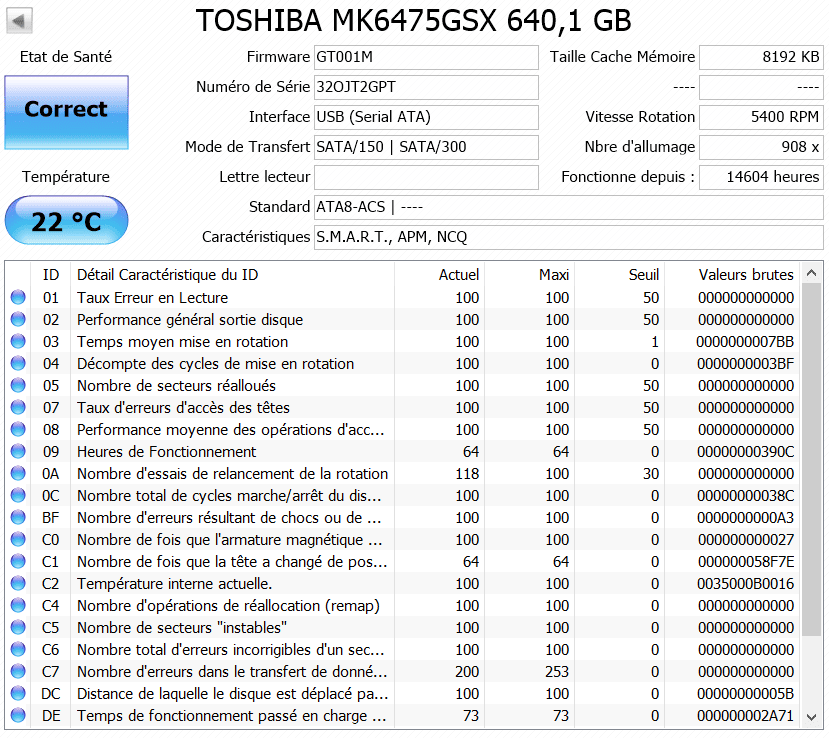Select the row Nombre d'opérations de réallocation (remap)
The height and width of the screenshot is (738, 829).
click(x=403, y=605)
